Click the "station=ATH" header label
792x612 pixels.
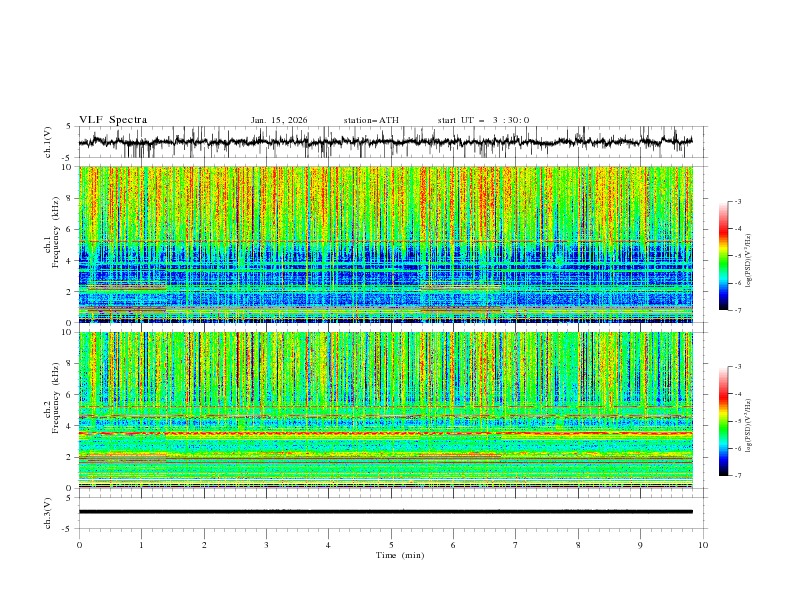pyautogui.click(x=371, y=120)
